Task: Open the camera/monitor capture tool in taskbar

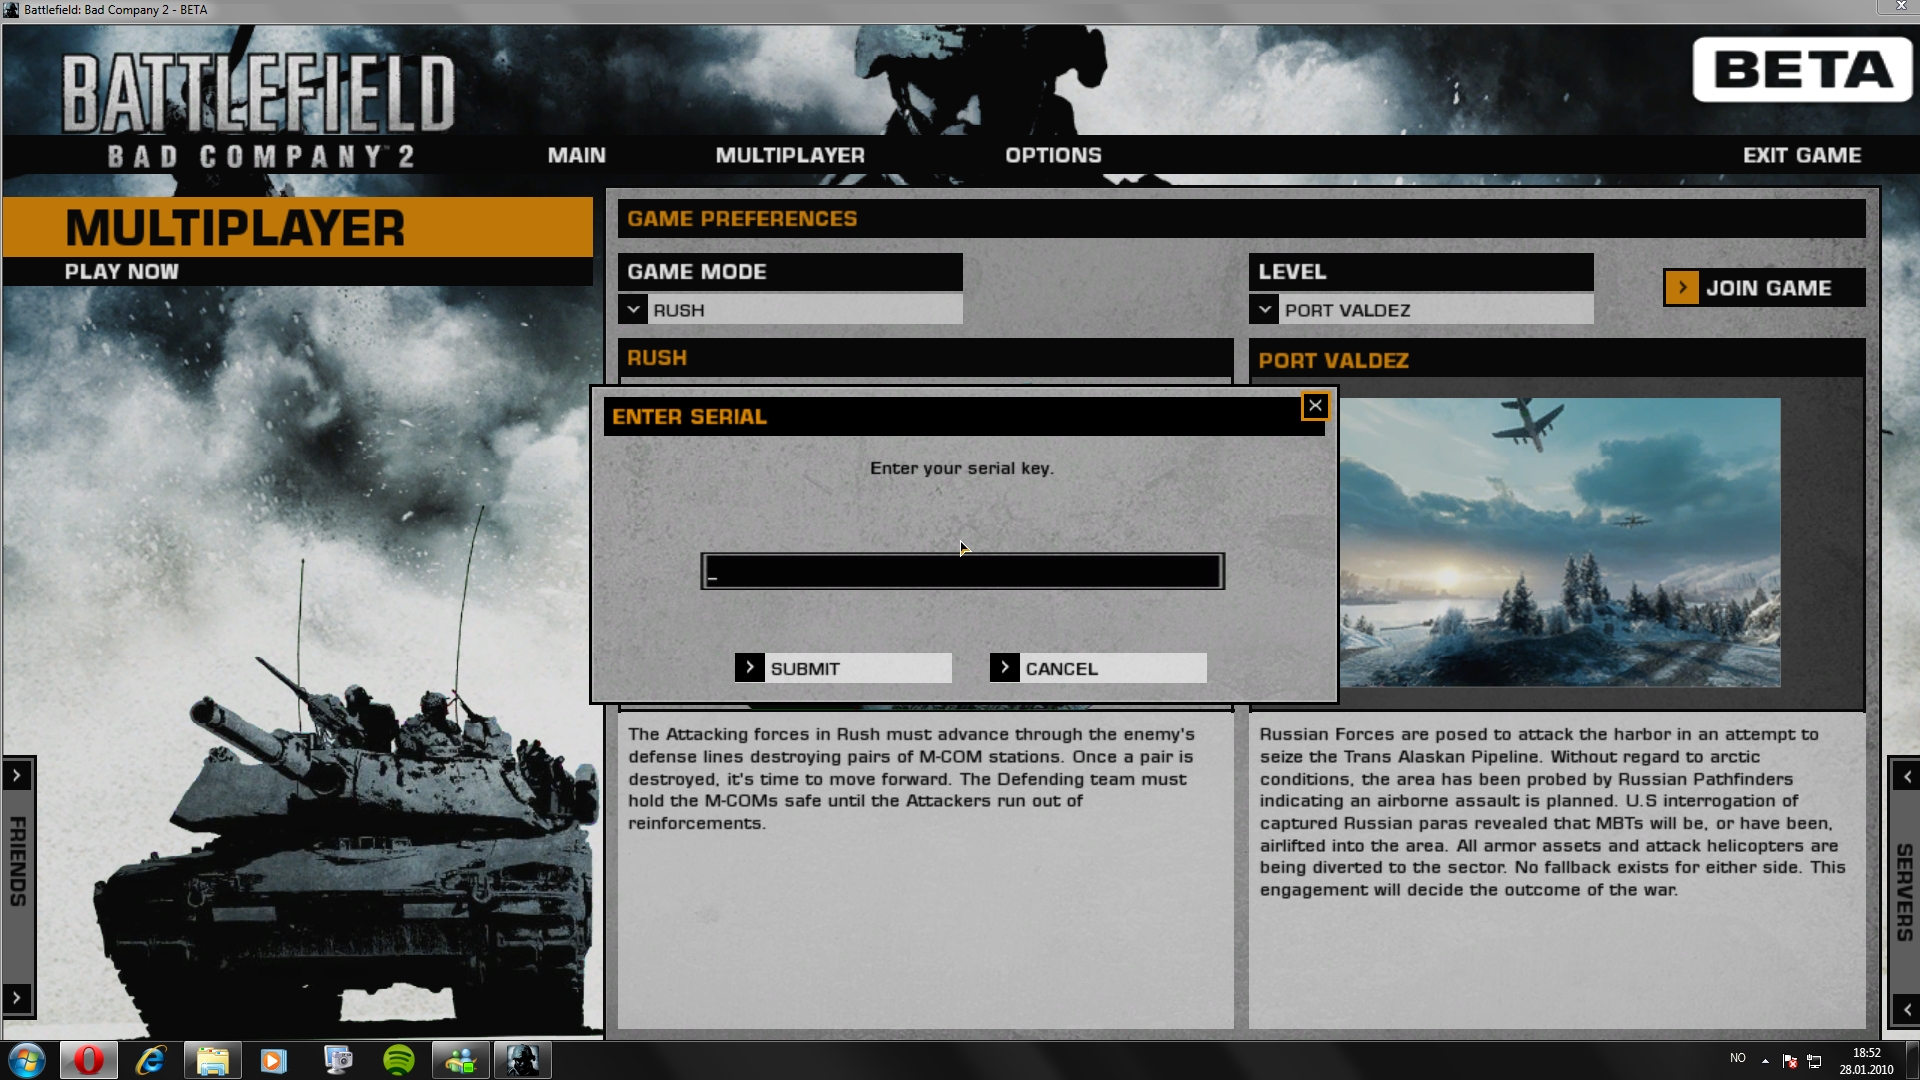Action: click(x=338, y=1060)
